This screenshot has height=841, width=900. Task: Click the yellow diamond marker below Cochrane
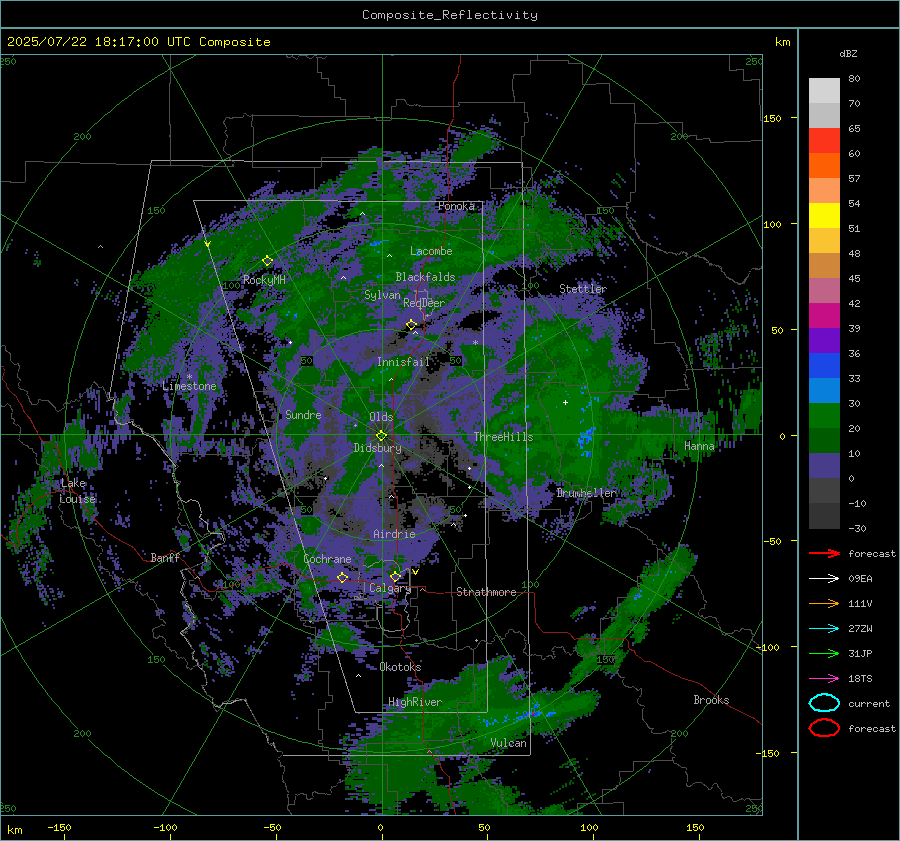pos(343,577)
